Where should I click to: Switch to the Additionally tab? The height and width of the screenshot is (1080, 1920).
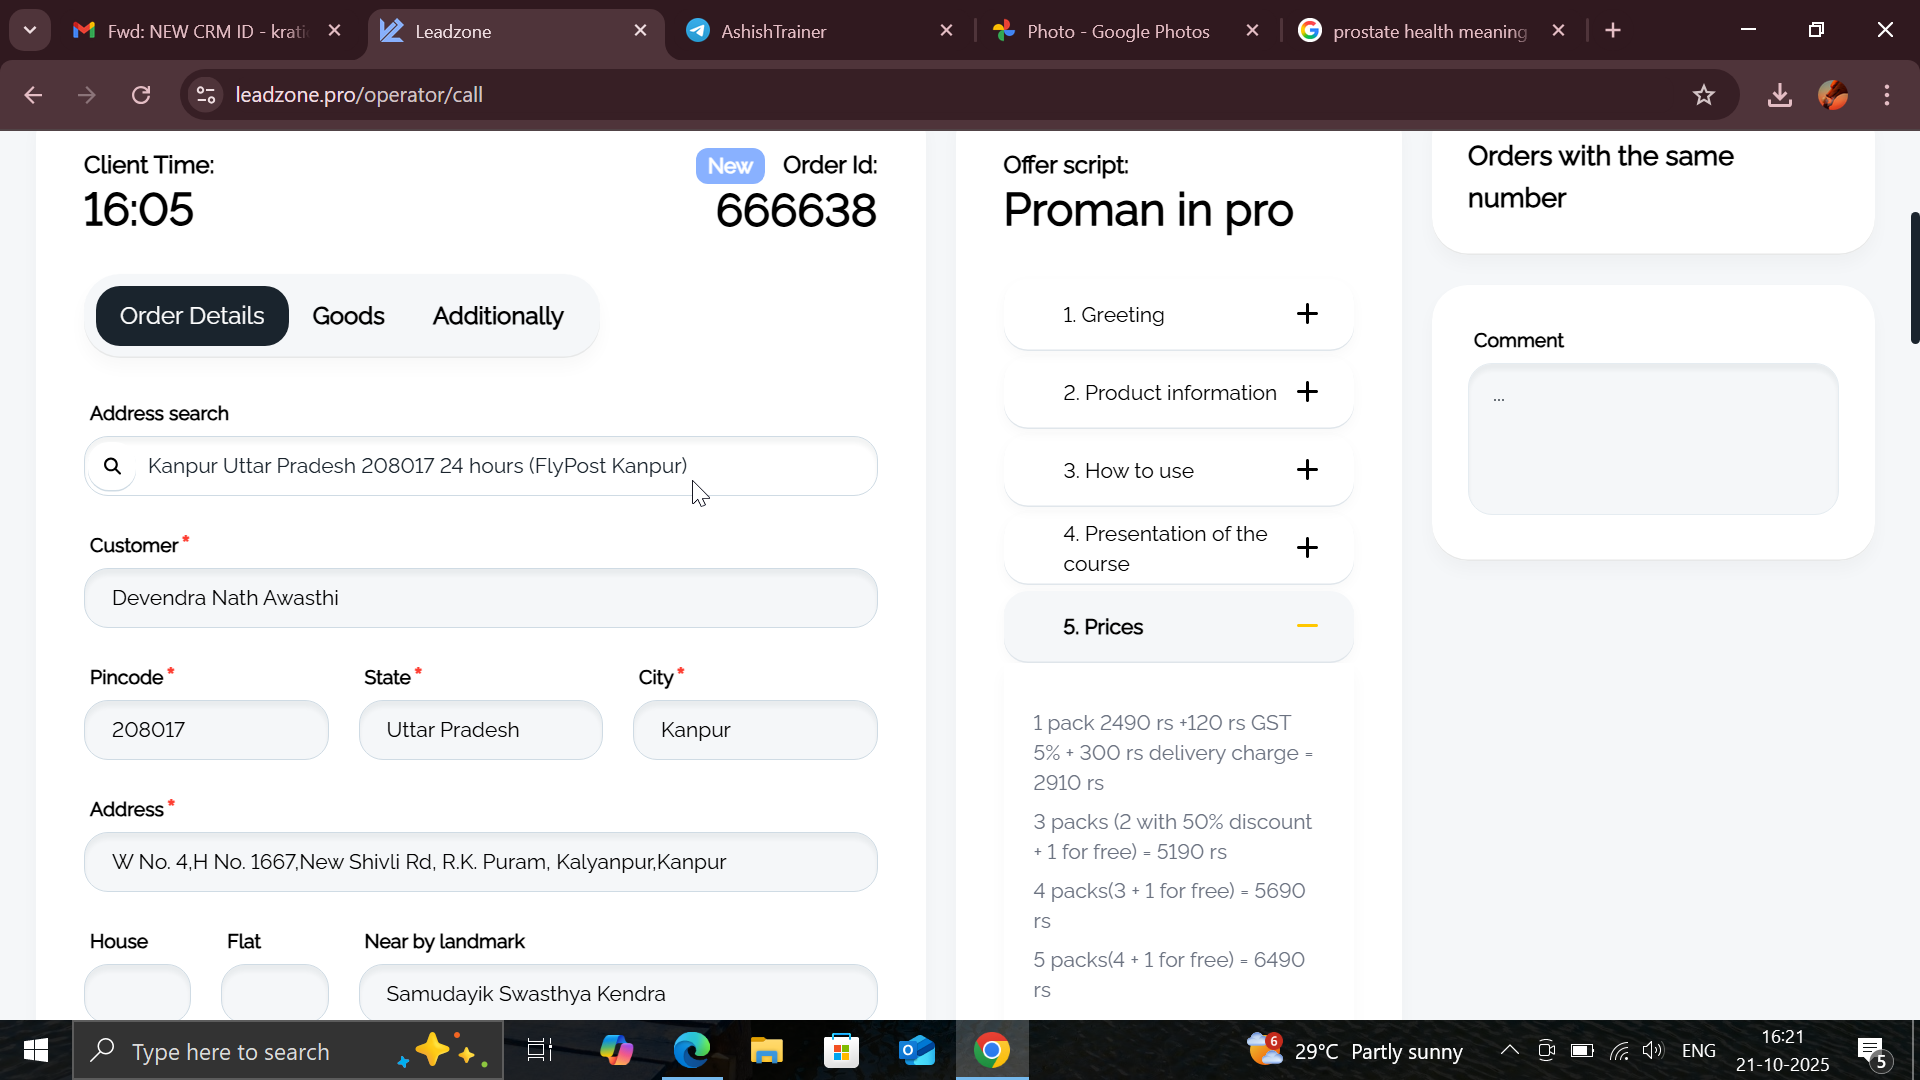pyautogui.click(x=498, y=316)
